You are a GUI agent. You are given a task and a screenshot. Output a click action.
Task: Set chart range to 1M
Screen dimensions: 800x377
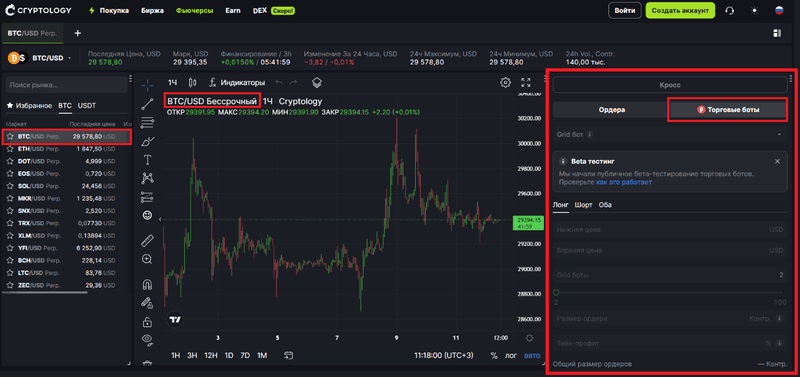click(262, 355)
